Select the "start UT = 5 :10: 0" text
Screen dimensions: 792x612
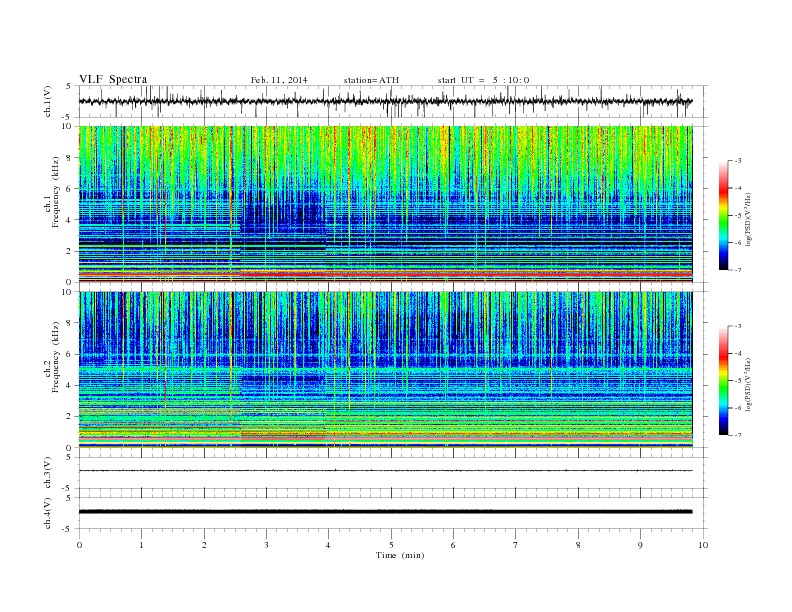click(483, 80)
